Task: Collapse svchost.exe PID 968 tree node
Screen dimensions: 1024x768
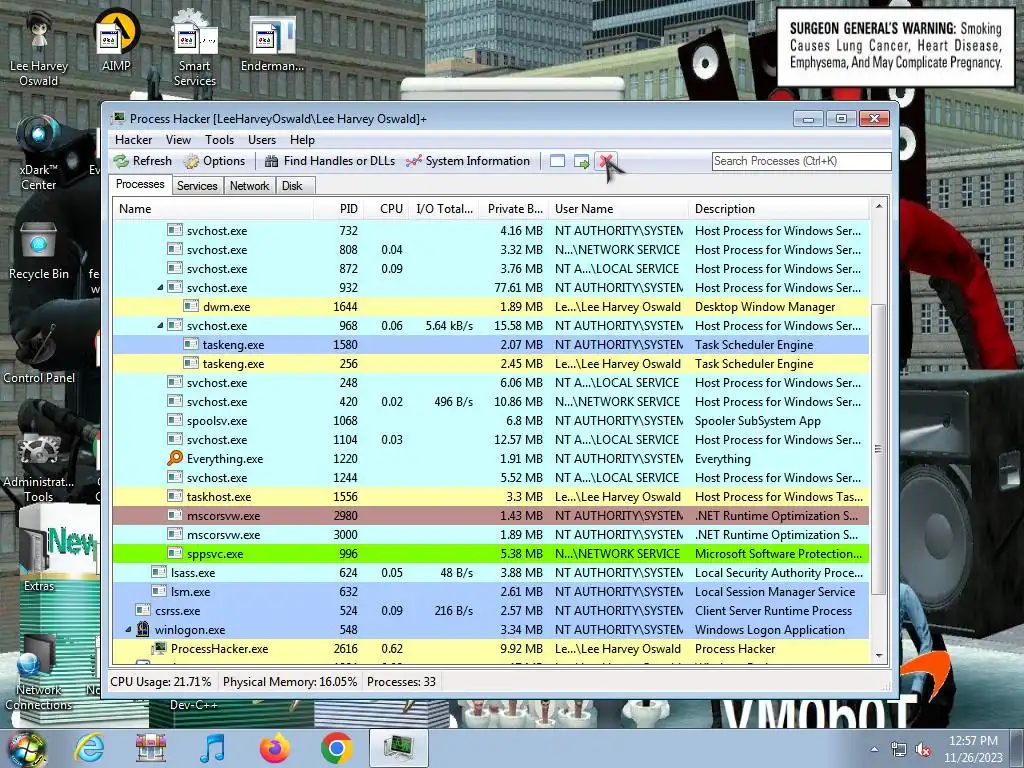Action: coord(160,326)
